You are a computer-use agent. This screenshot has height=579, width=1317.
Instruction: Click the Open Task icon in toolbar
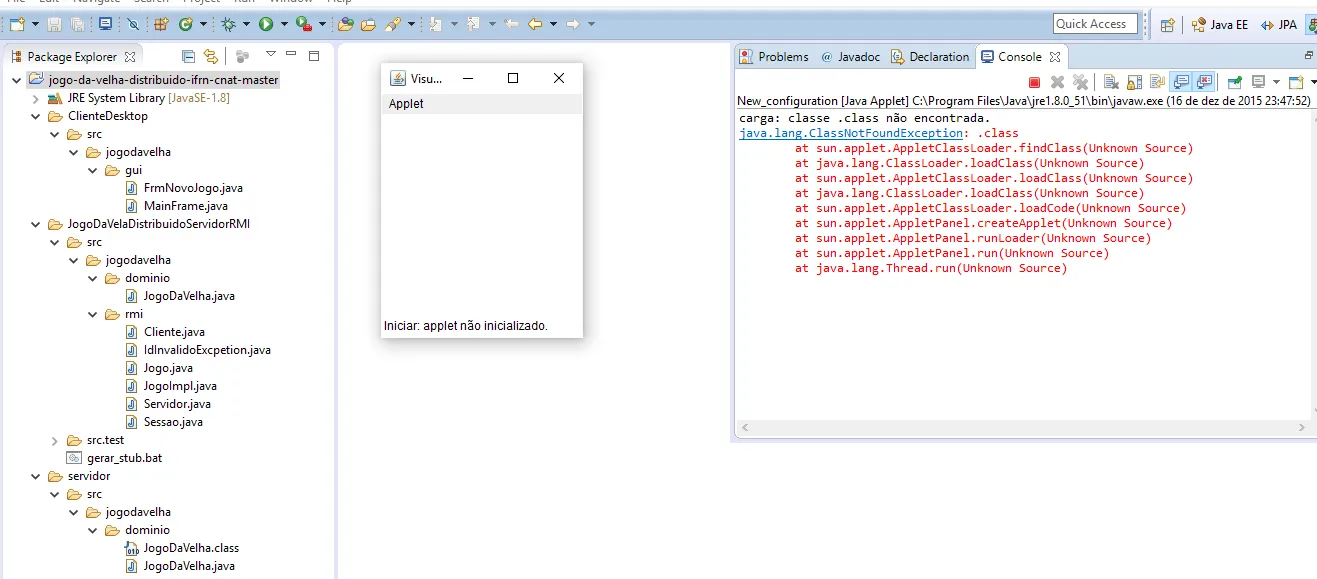[368, 24]
